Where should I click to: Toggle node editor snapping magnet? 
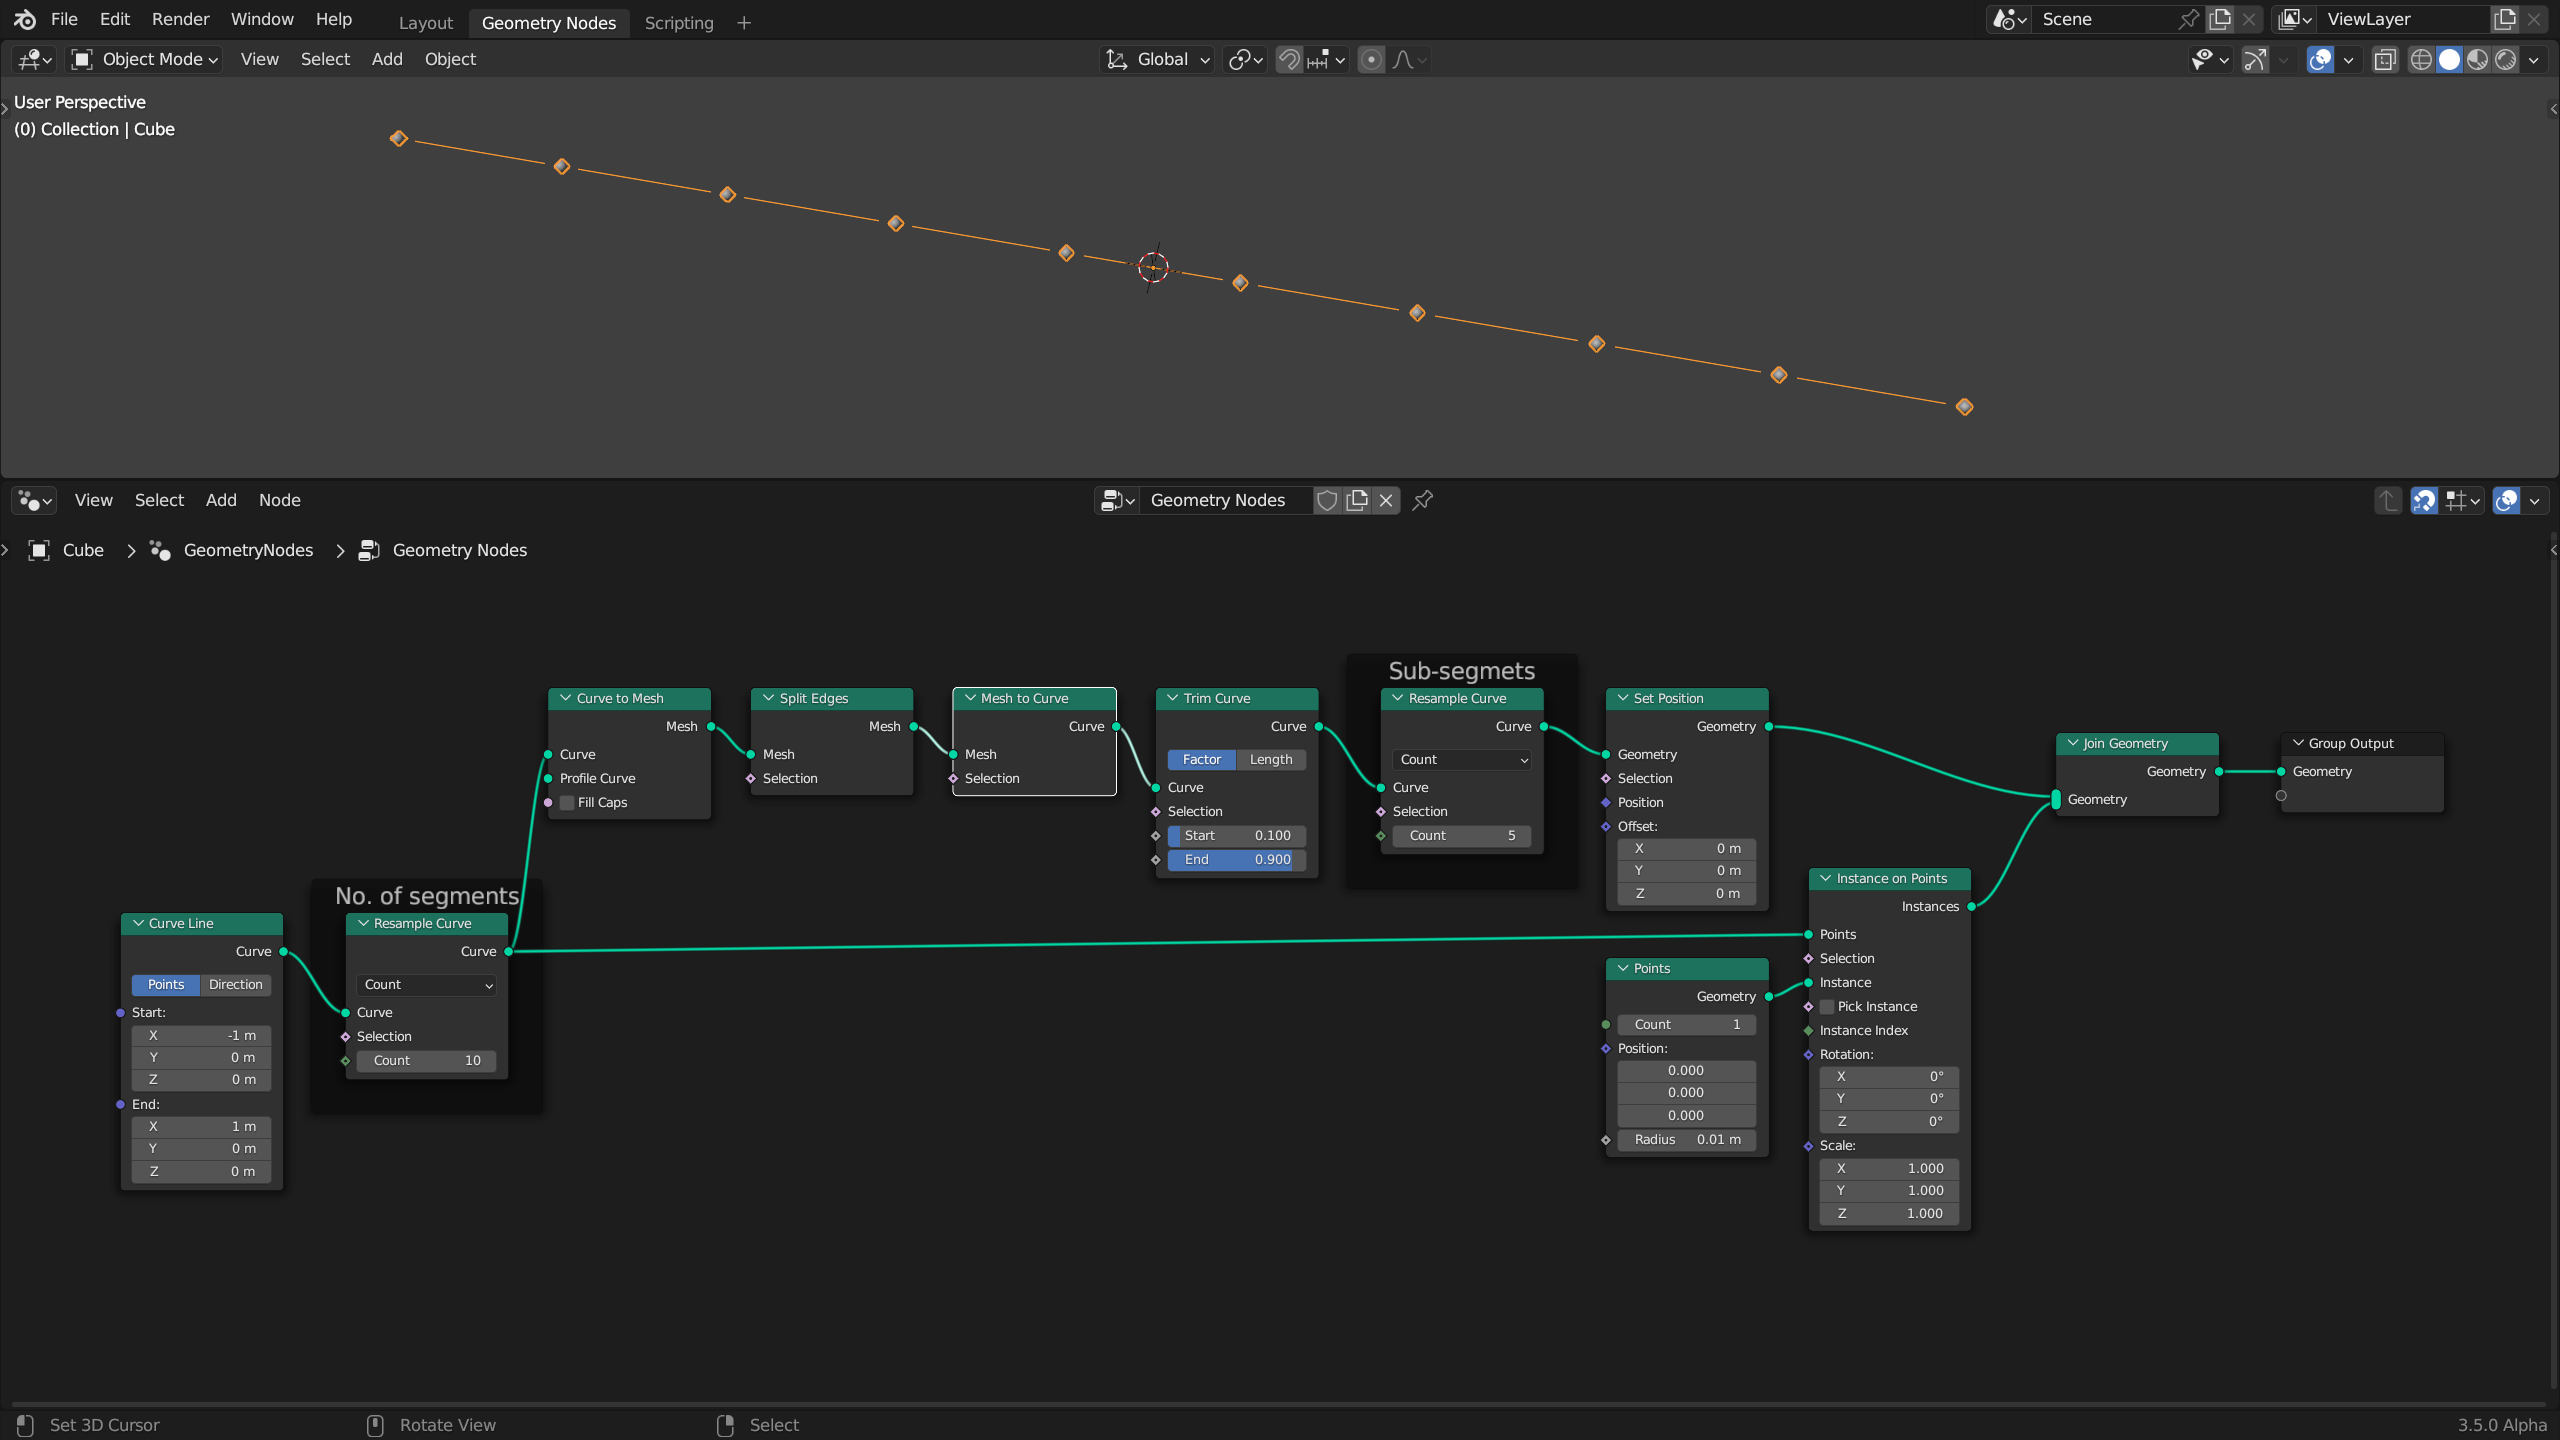(x=2424, y=500)
